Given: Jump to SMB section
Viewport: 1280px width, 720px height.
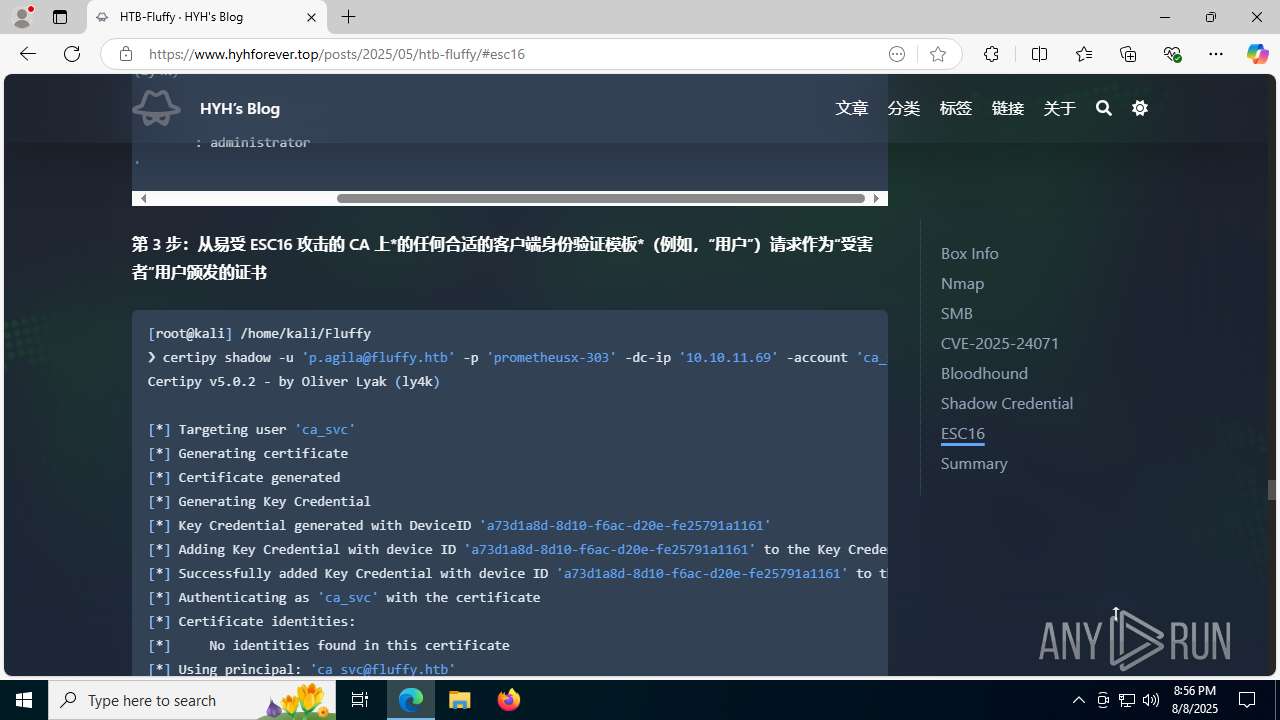Looking at the screenshot, I should 956,313.
